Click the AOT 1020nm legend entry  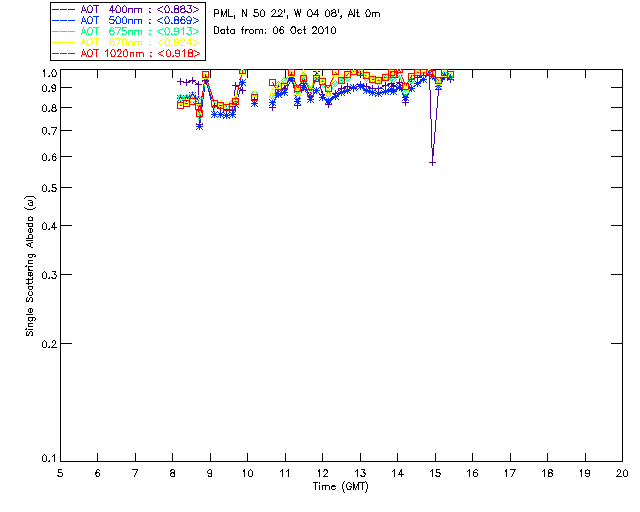point(126,53)
